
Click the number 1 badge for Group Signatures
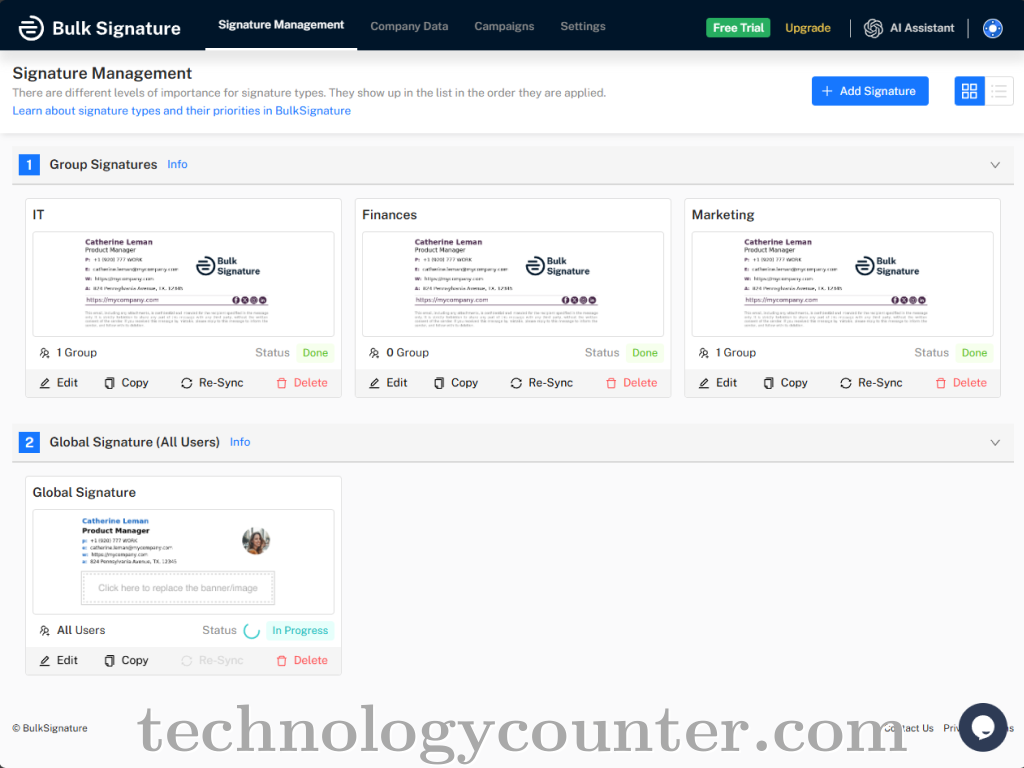pyautogui.click(x=29, y=165)
